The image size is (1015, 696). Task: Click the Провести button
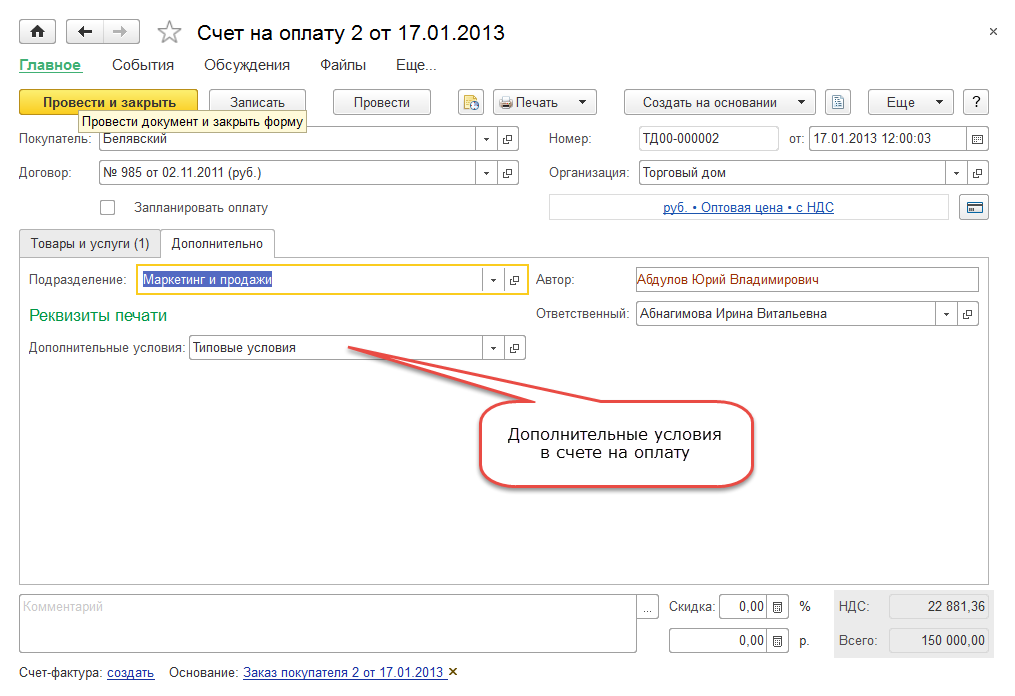pos(382,102)
